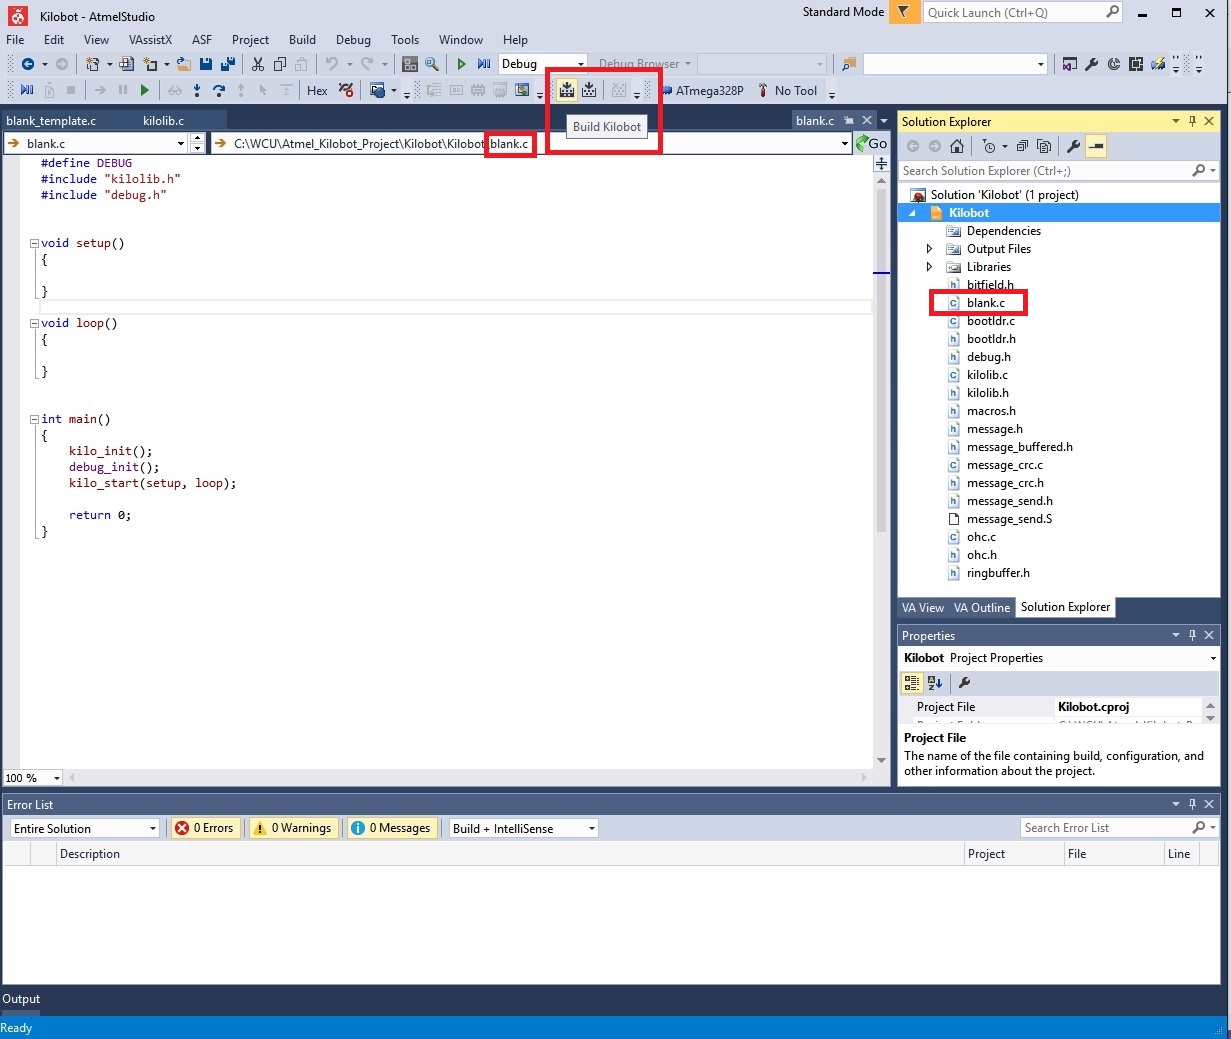Click the green Go button beside path
1231x1039 pixels.
872,143
